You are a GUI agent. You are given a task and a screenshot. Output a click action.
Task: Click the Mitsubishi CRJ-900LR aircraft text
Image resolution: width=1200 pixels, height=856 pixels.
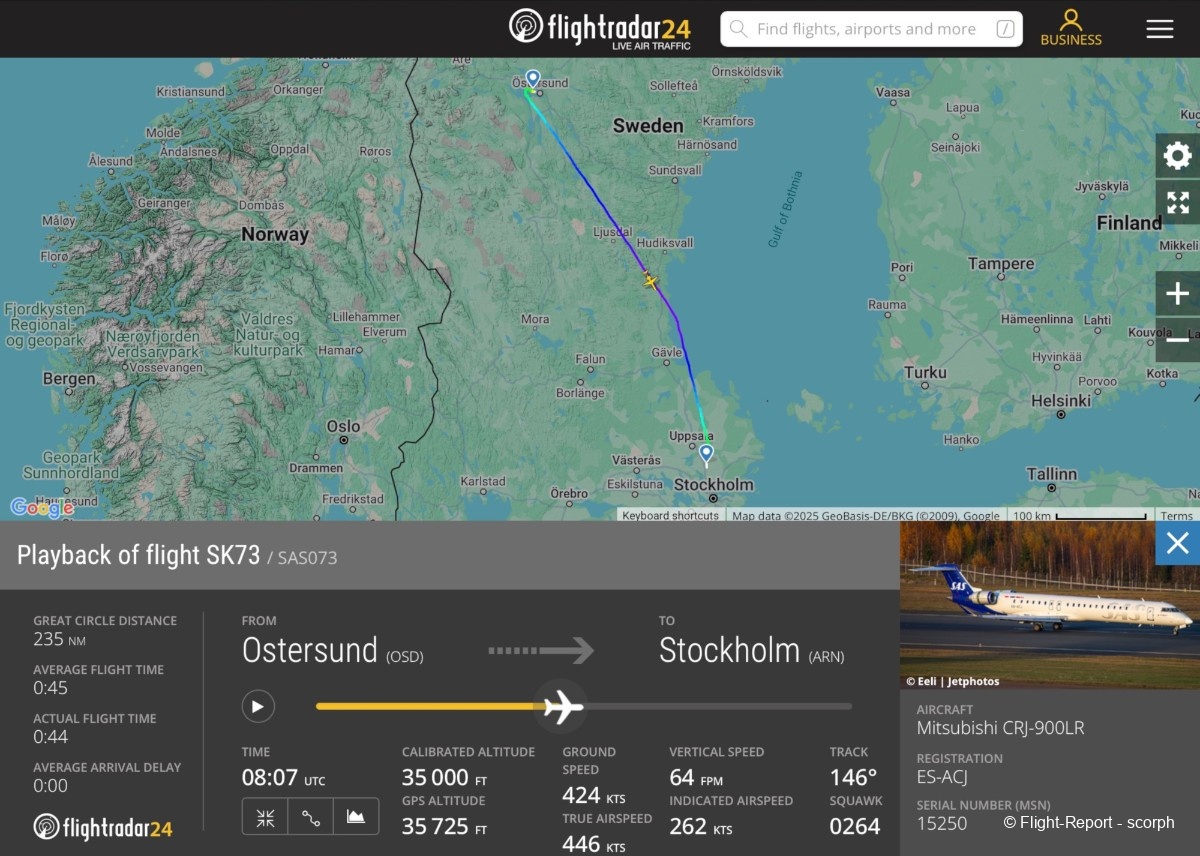tap(1000, 728)
